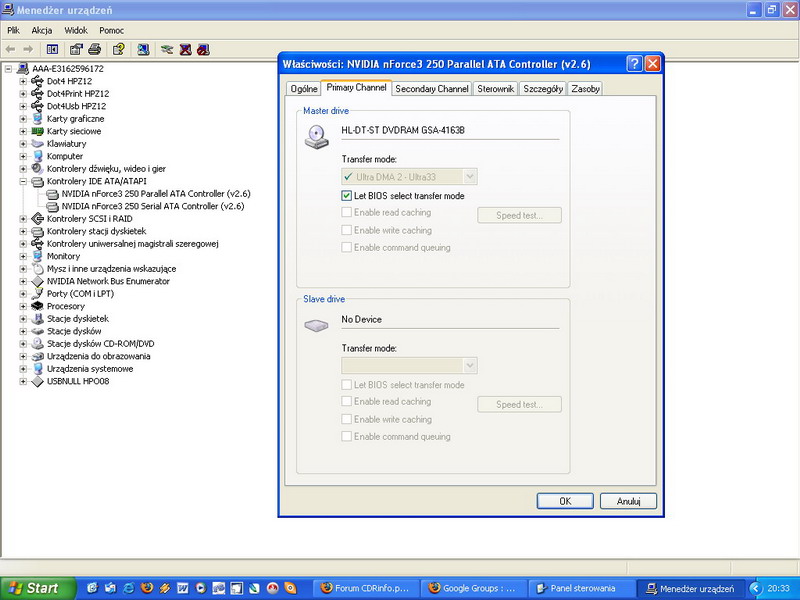The height and width of the screenshot is (600, 800).
Task: Toggle Master drive Enable command queuing checkbox
Action: (x=346, y=247)
